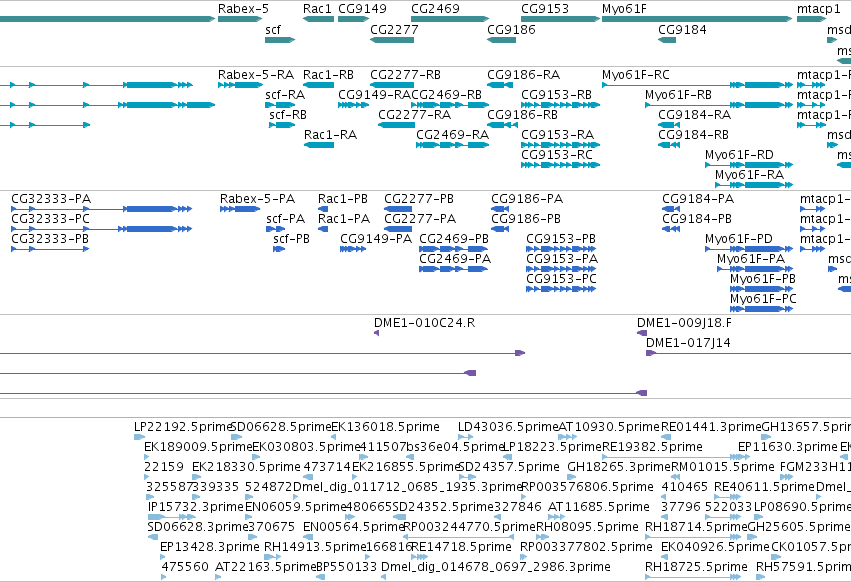Open the CG9186-RA transcript label
Image resolution: width=851 pixels, height=582 pixels.
click(523, 74)
